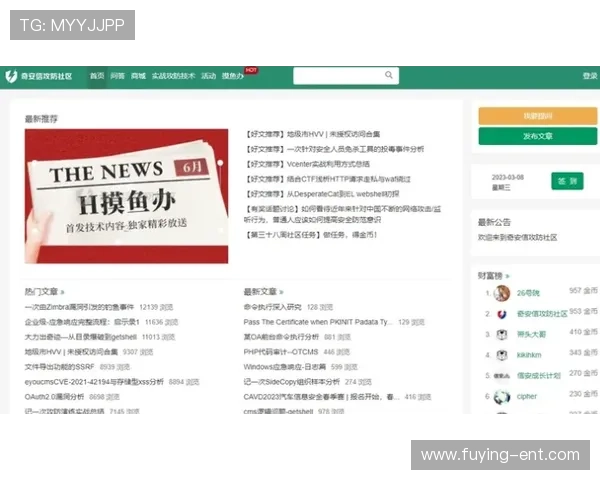Click the 签到 check-in button
This screenshot has height=480, width=600.
click(x=567, y=181)
